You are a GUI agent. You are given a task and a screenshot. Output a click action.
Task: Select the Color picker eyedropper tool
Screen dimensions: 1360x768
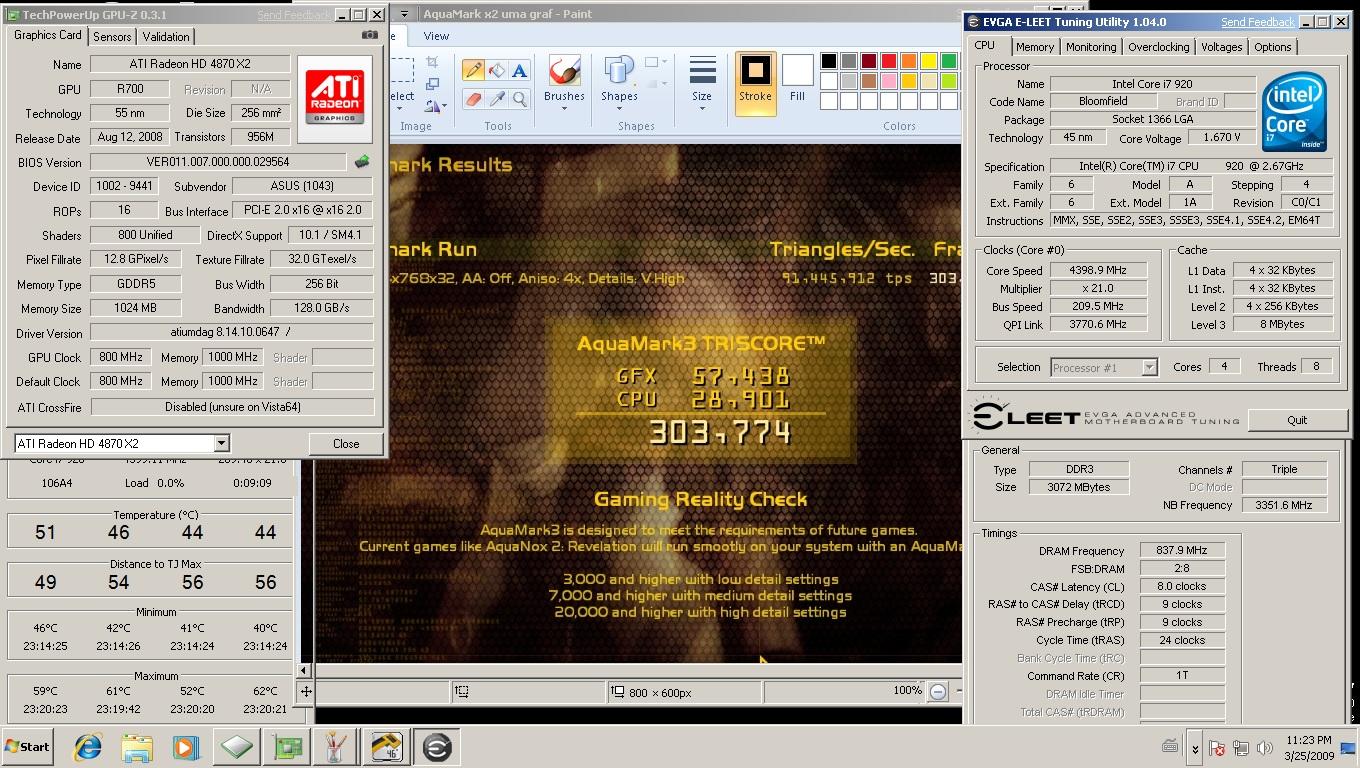(497, 99)
